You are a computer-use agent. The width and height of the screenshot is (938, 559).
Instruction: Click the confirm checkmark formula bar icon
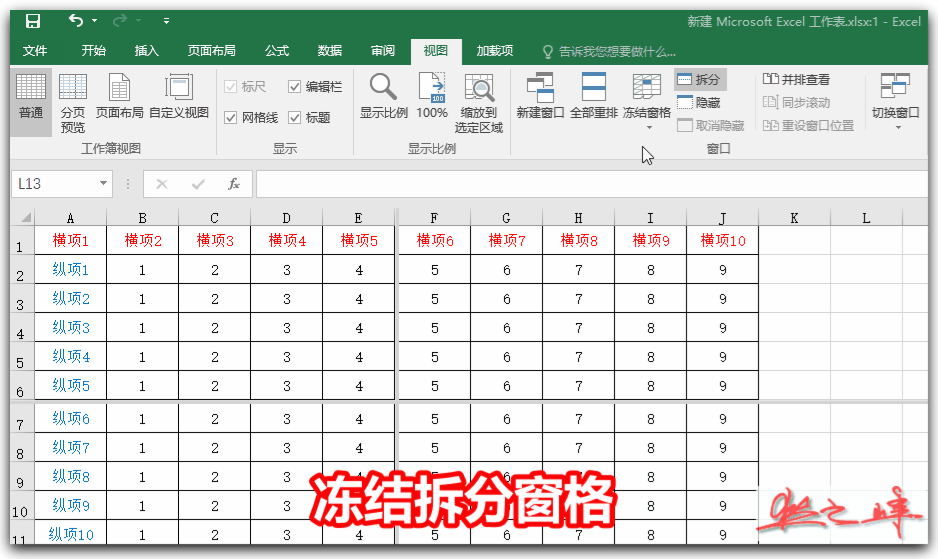pos(198,184)
